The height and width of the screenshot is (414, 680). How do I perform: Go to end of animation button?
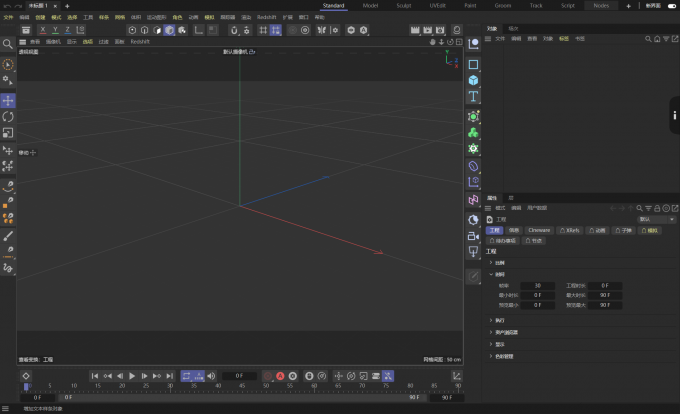pos(170,376)
